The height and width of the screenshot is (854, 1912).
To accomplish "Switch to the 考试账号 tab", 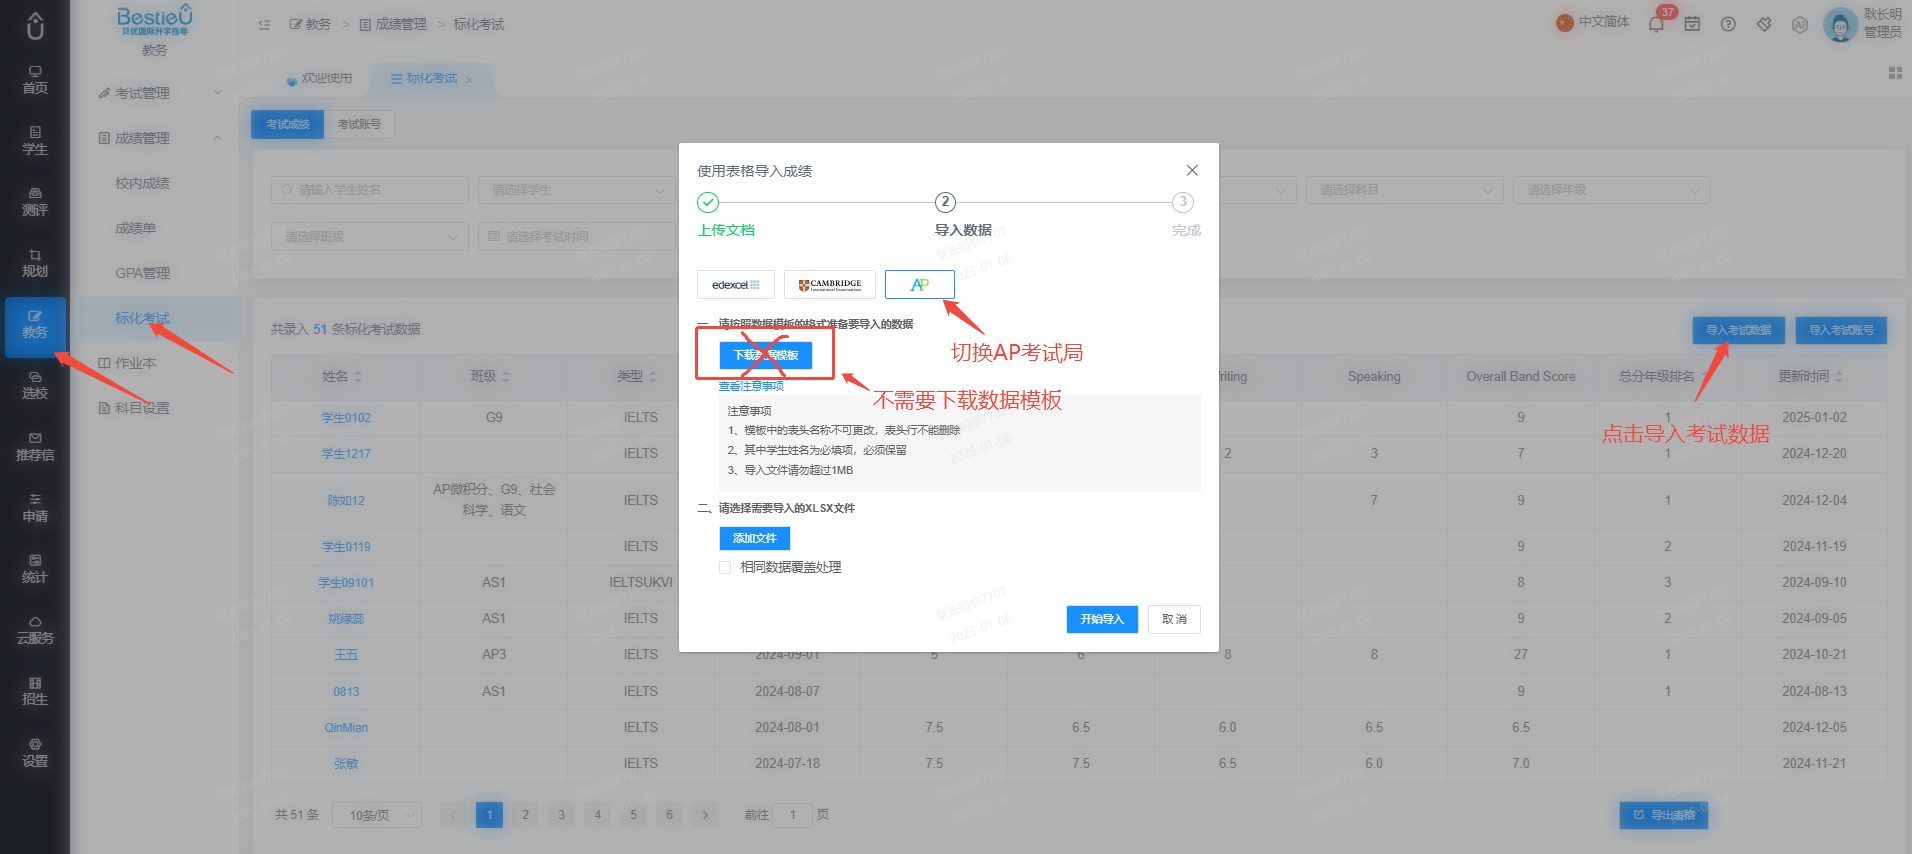I will click(359, 124).
